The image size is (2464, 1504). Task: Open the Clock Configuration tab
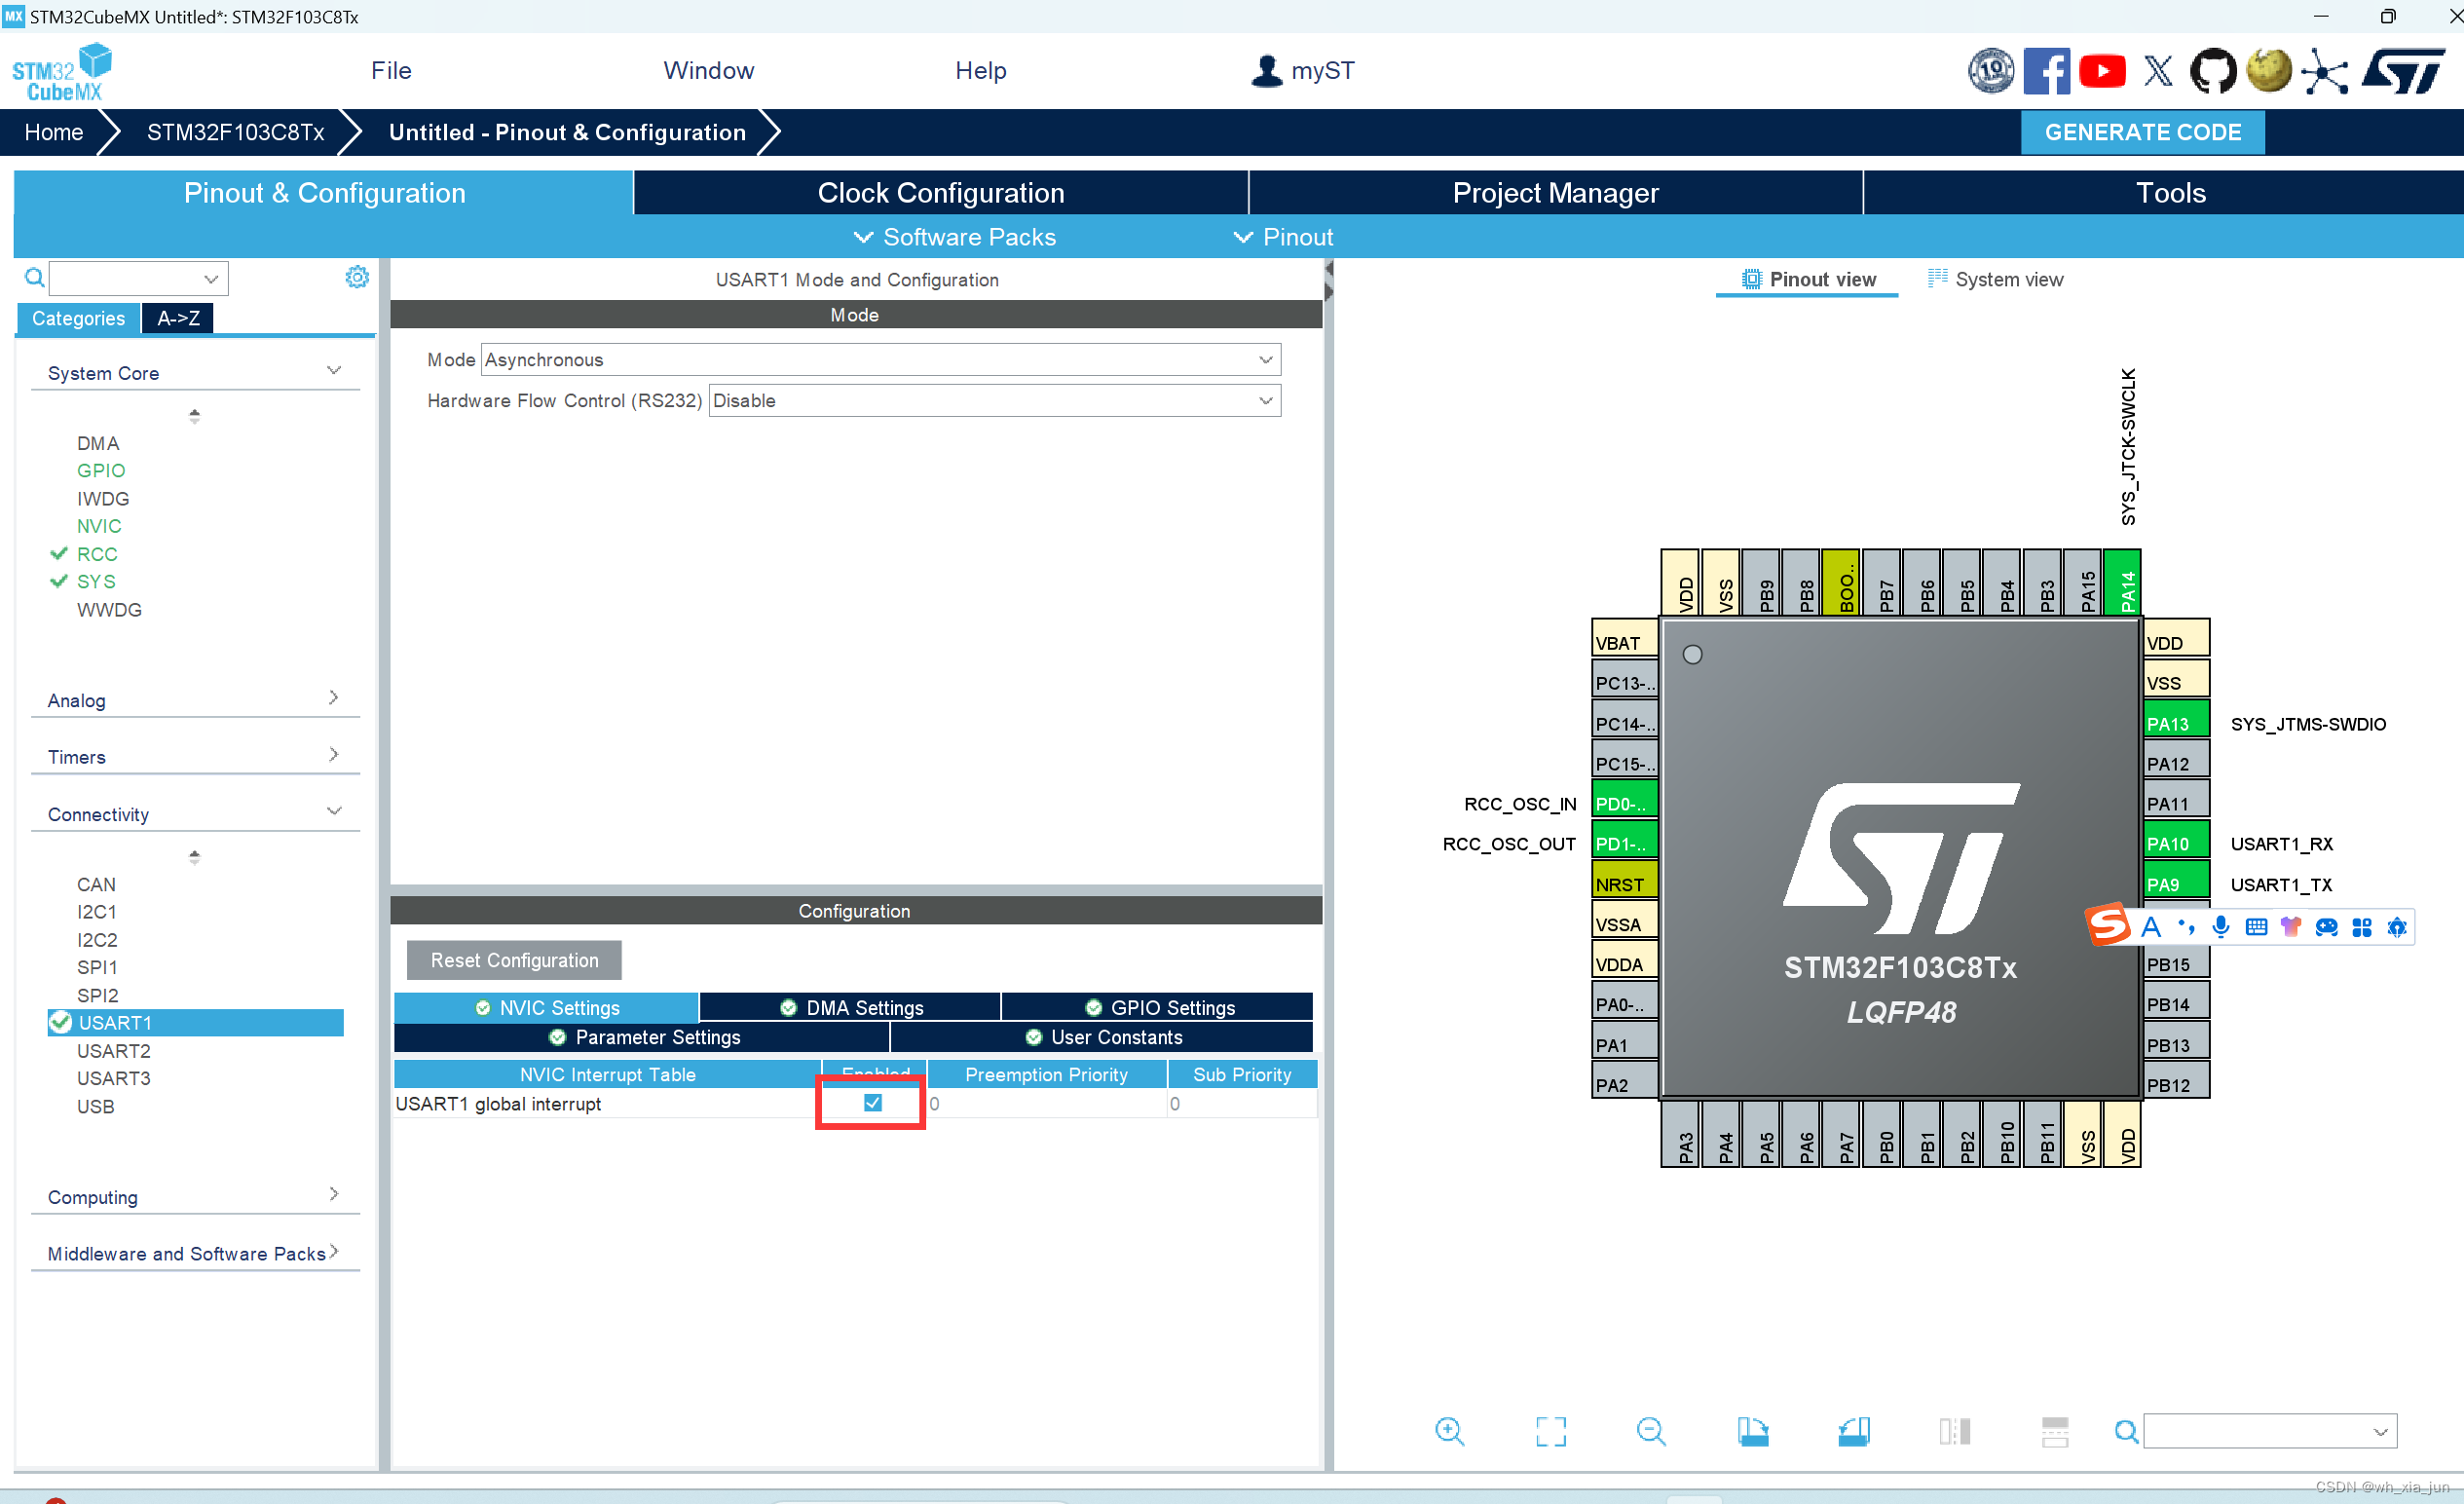pos(940,193)
